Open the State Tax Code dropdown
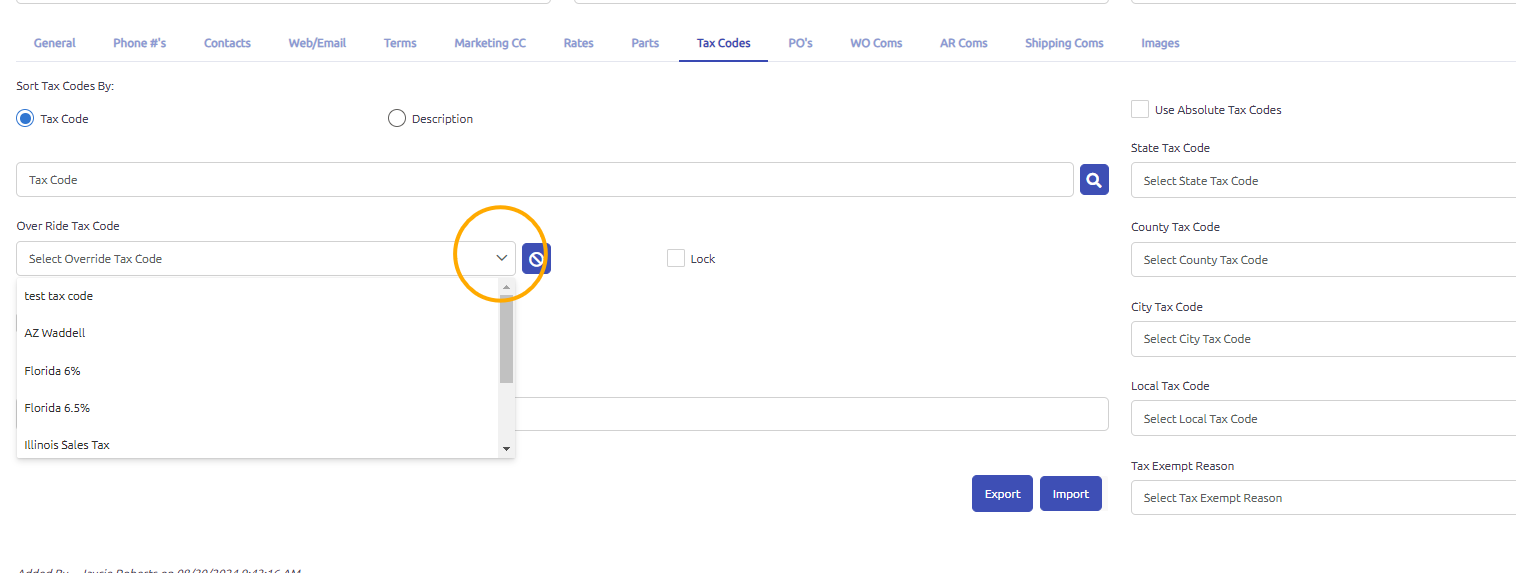 coord(1323,180)
